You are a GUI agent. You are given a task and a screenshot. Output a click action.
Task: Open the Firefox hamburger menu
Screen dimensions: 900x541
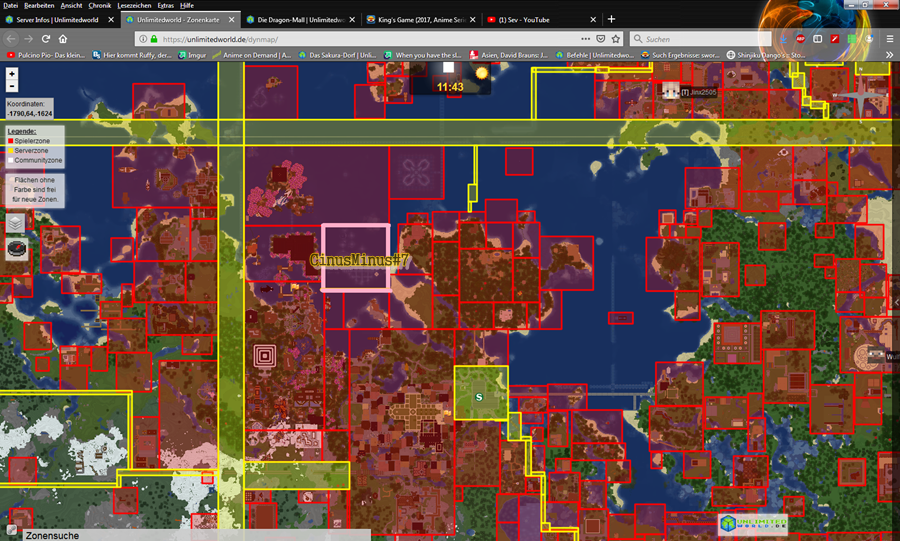pos(890,39)
